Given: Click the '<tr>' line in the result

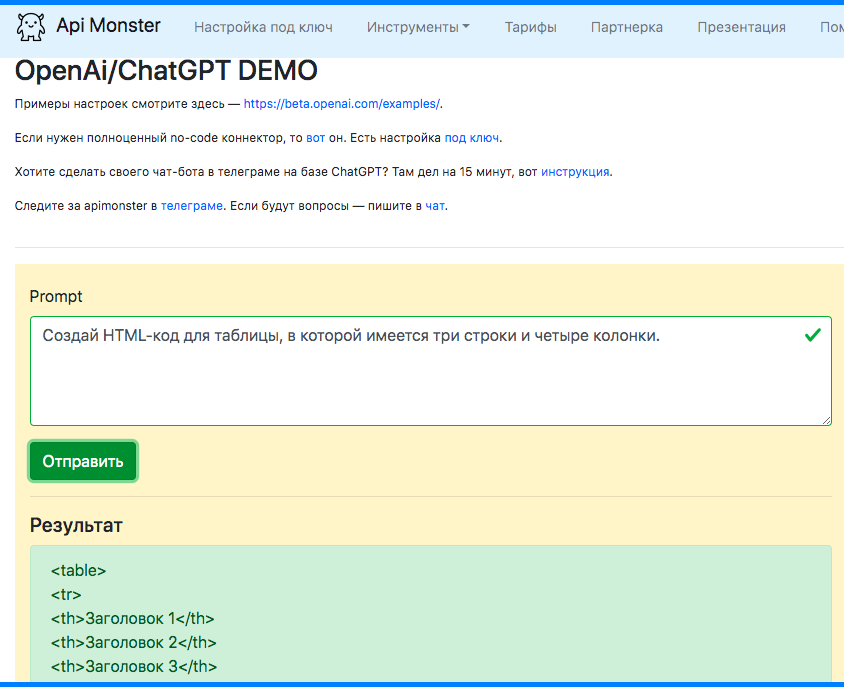Looking at the screenshot, I should point(66,594).
